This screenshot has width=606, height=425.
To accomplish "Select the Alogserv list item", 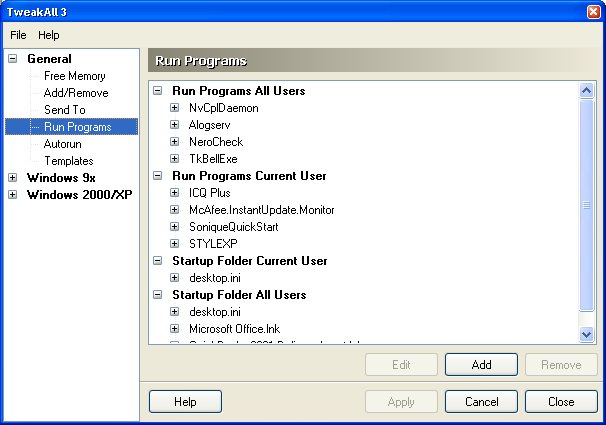I will click(209, 125).
